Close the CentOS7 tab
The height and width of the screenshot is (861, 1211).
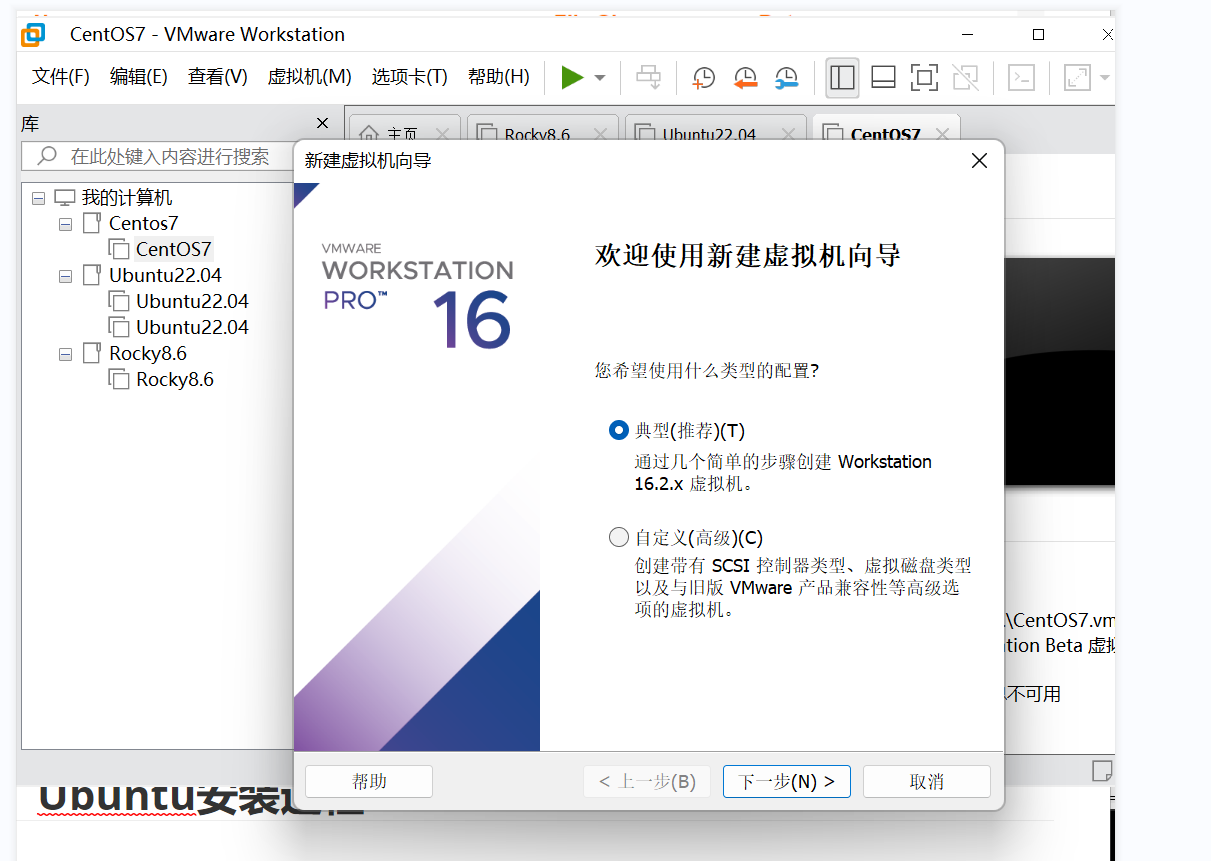(x=941, y=133)
